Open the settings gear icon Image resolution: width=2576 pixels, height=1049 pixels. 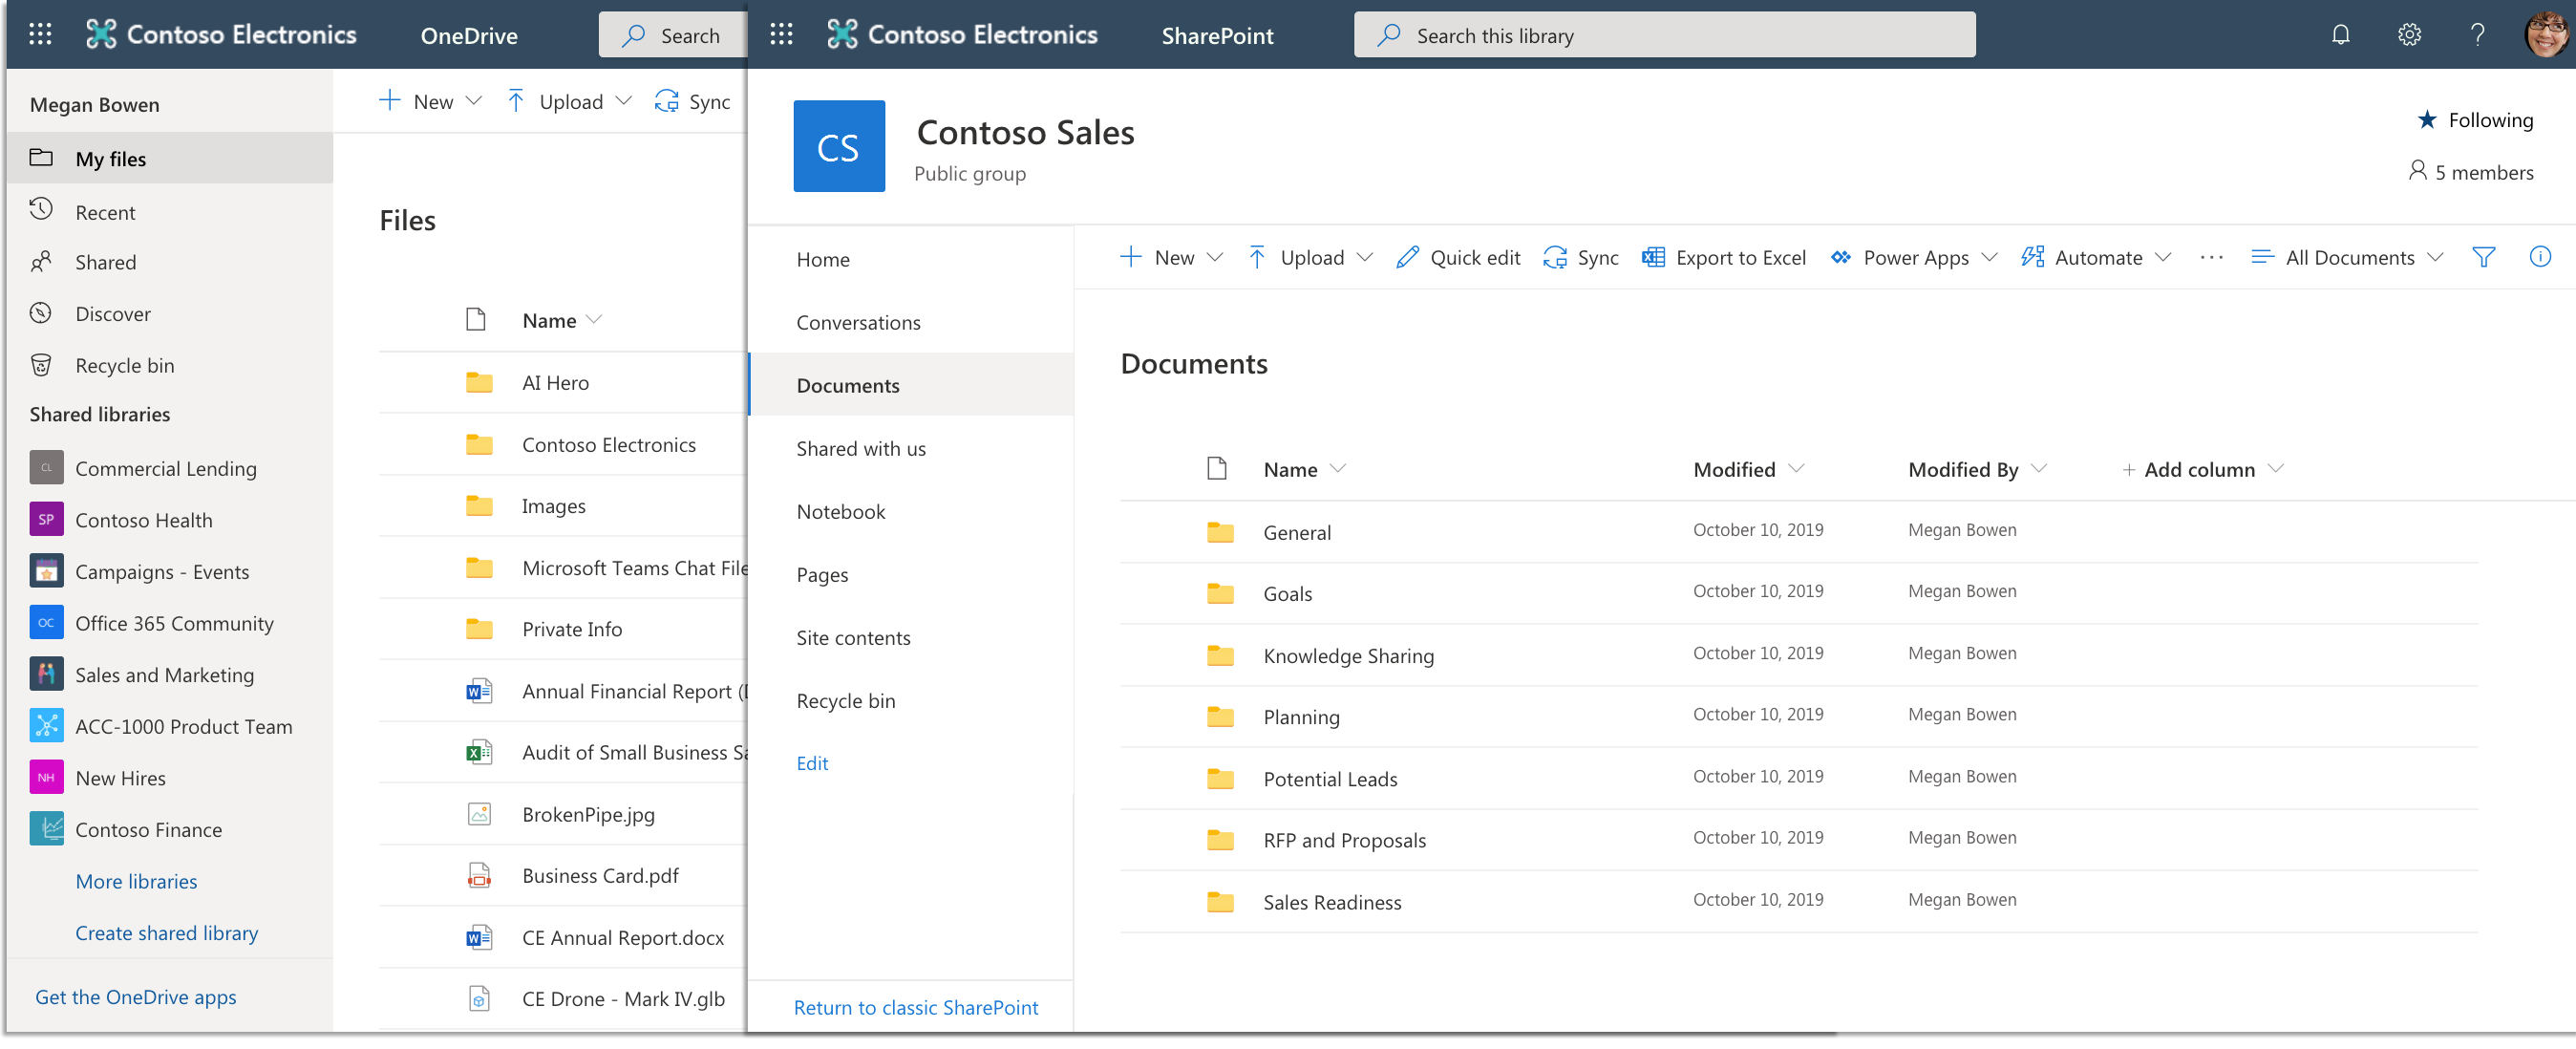click(x=2409, y=35)
